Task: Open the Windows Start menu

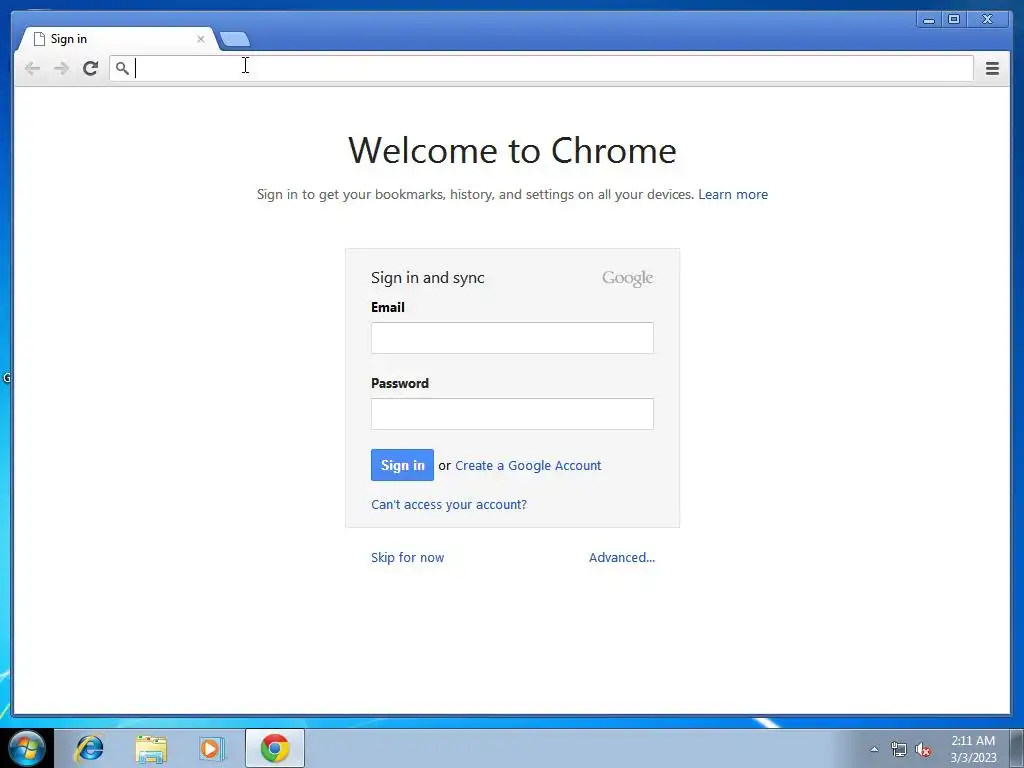Action: (27, 748)
